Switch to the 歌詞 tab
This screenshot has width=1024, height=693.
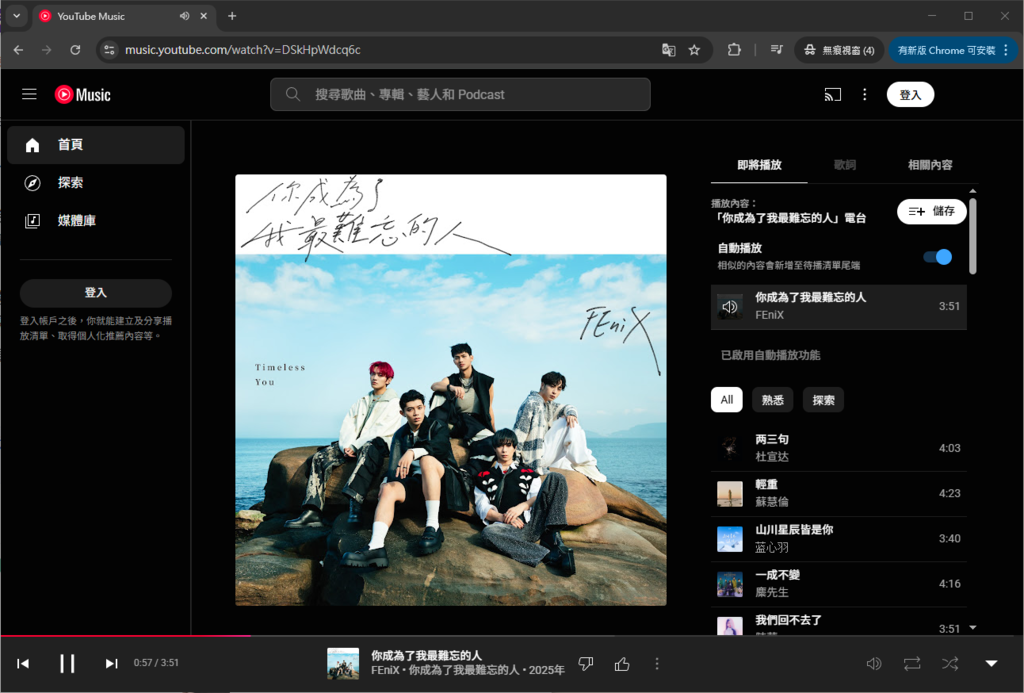coord(844,165)
